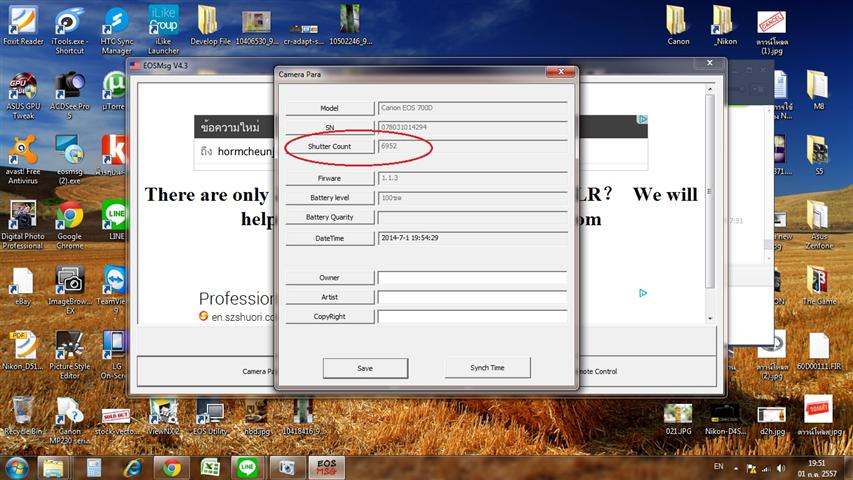Click the EN language indicator
This screenshot has width=853, height=480.
tap(719, 466)
